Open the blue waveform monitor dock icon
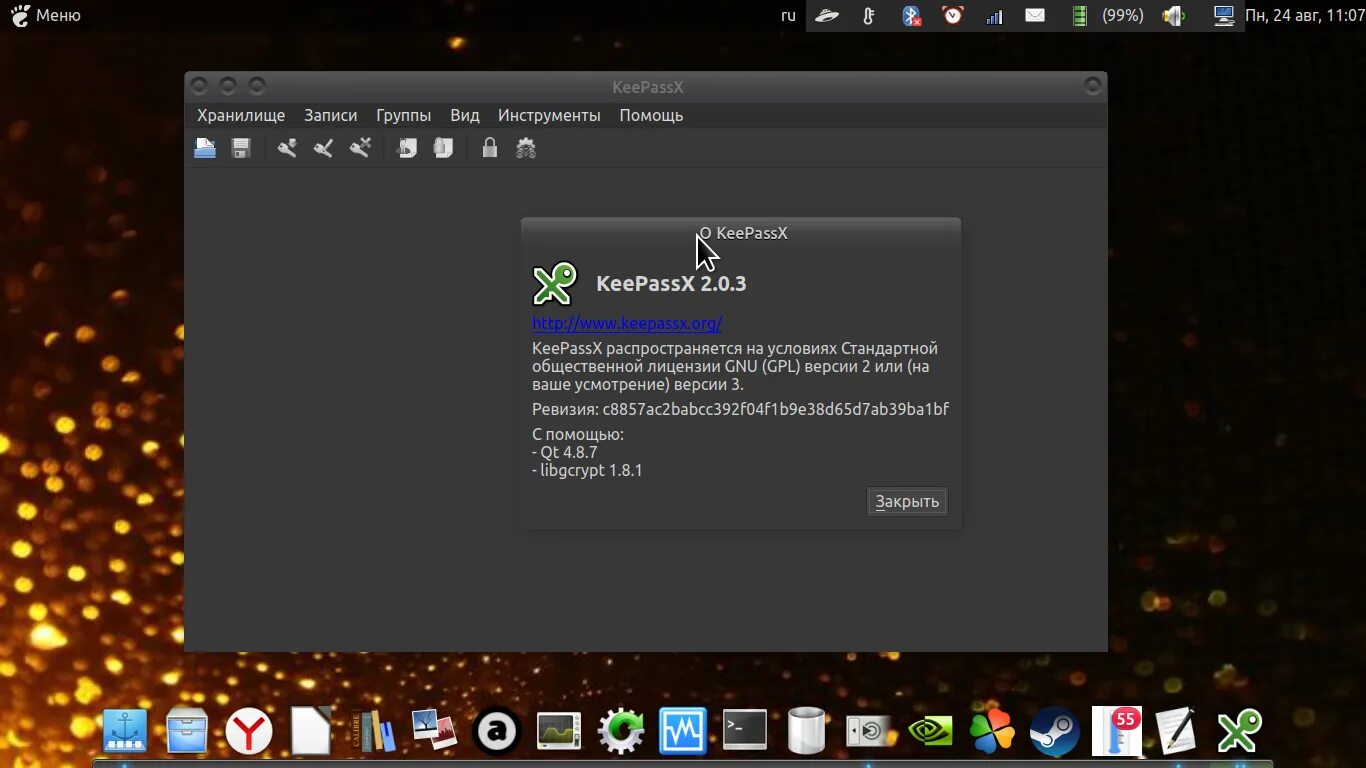The image size is (1366, 768). tap(682, 731)
